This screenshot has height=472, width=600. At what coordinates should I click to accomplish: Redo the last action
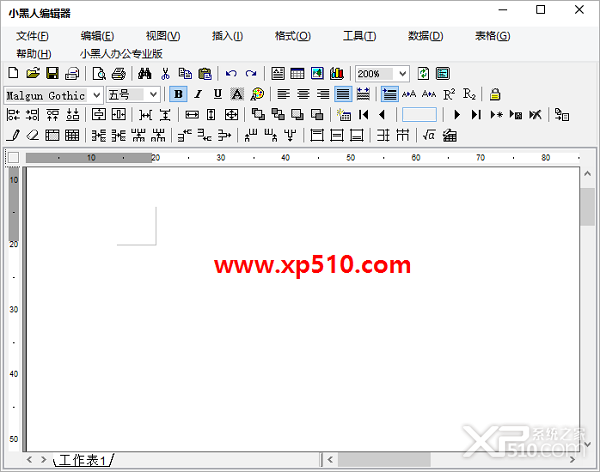(251, 73)
